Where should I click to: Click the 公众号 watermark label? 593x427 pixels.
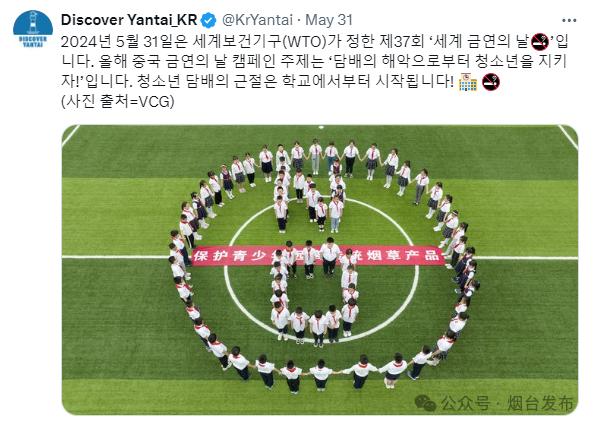point(465,403)
